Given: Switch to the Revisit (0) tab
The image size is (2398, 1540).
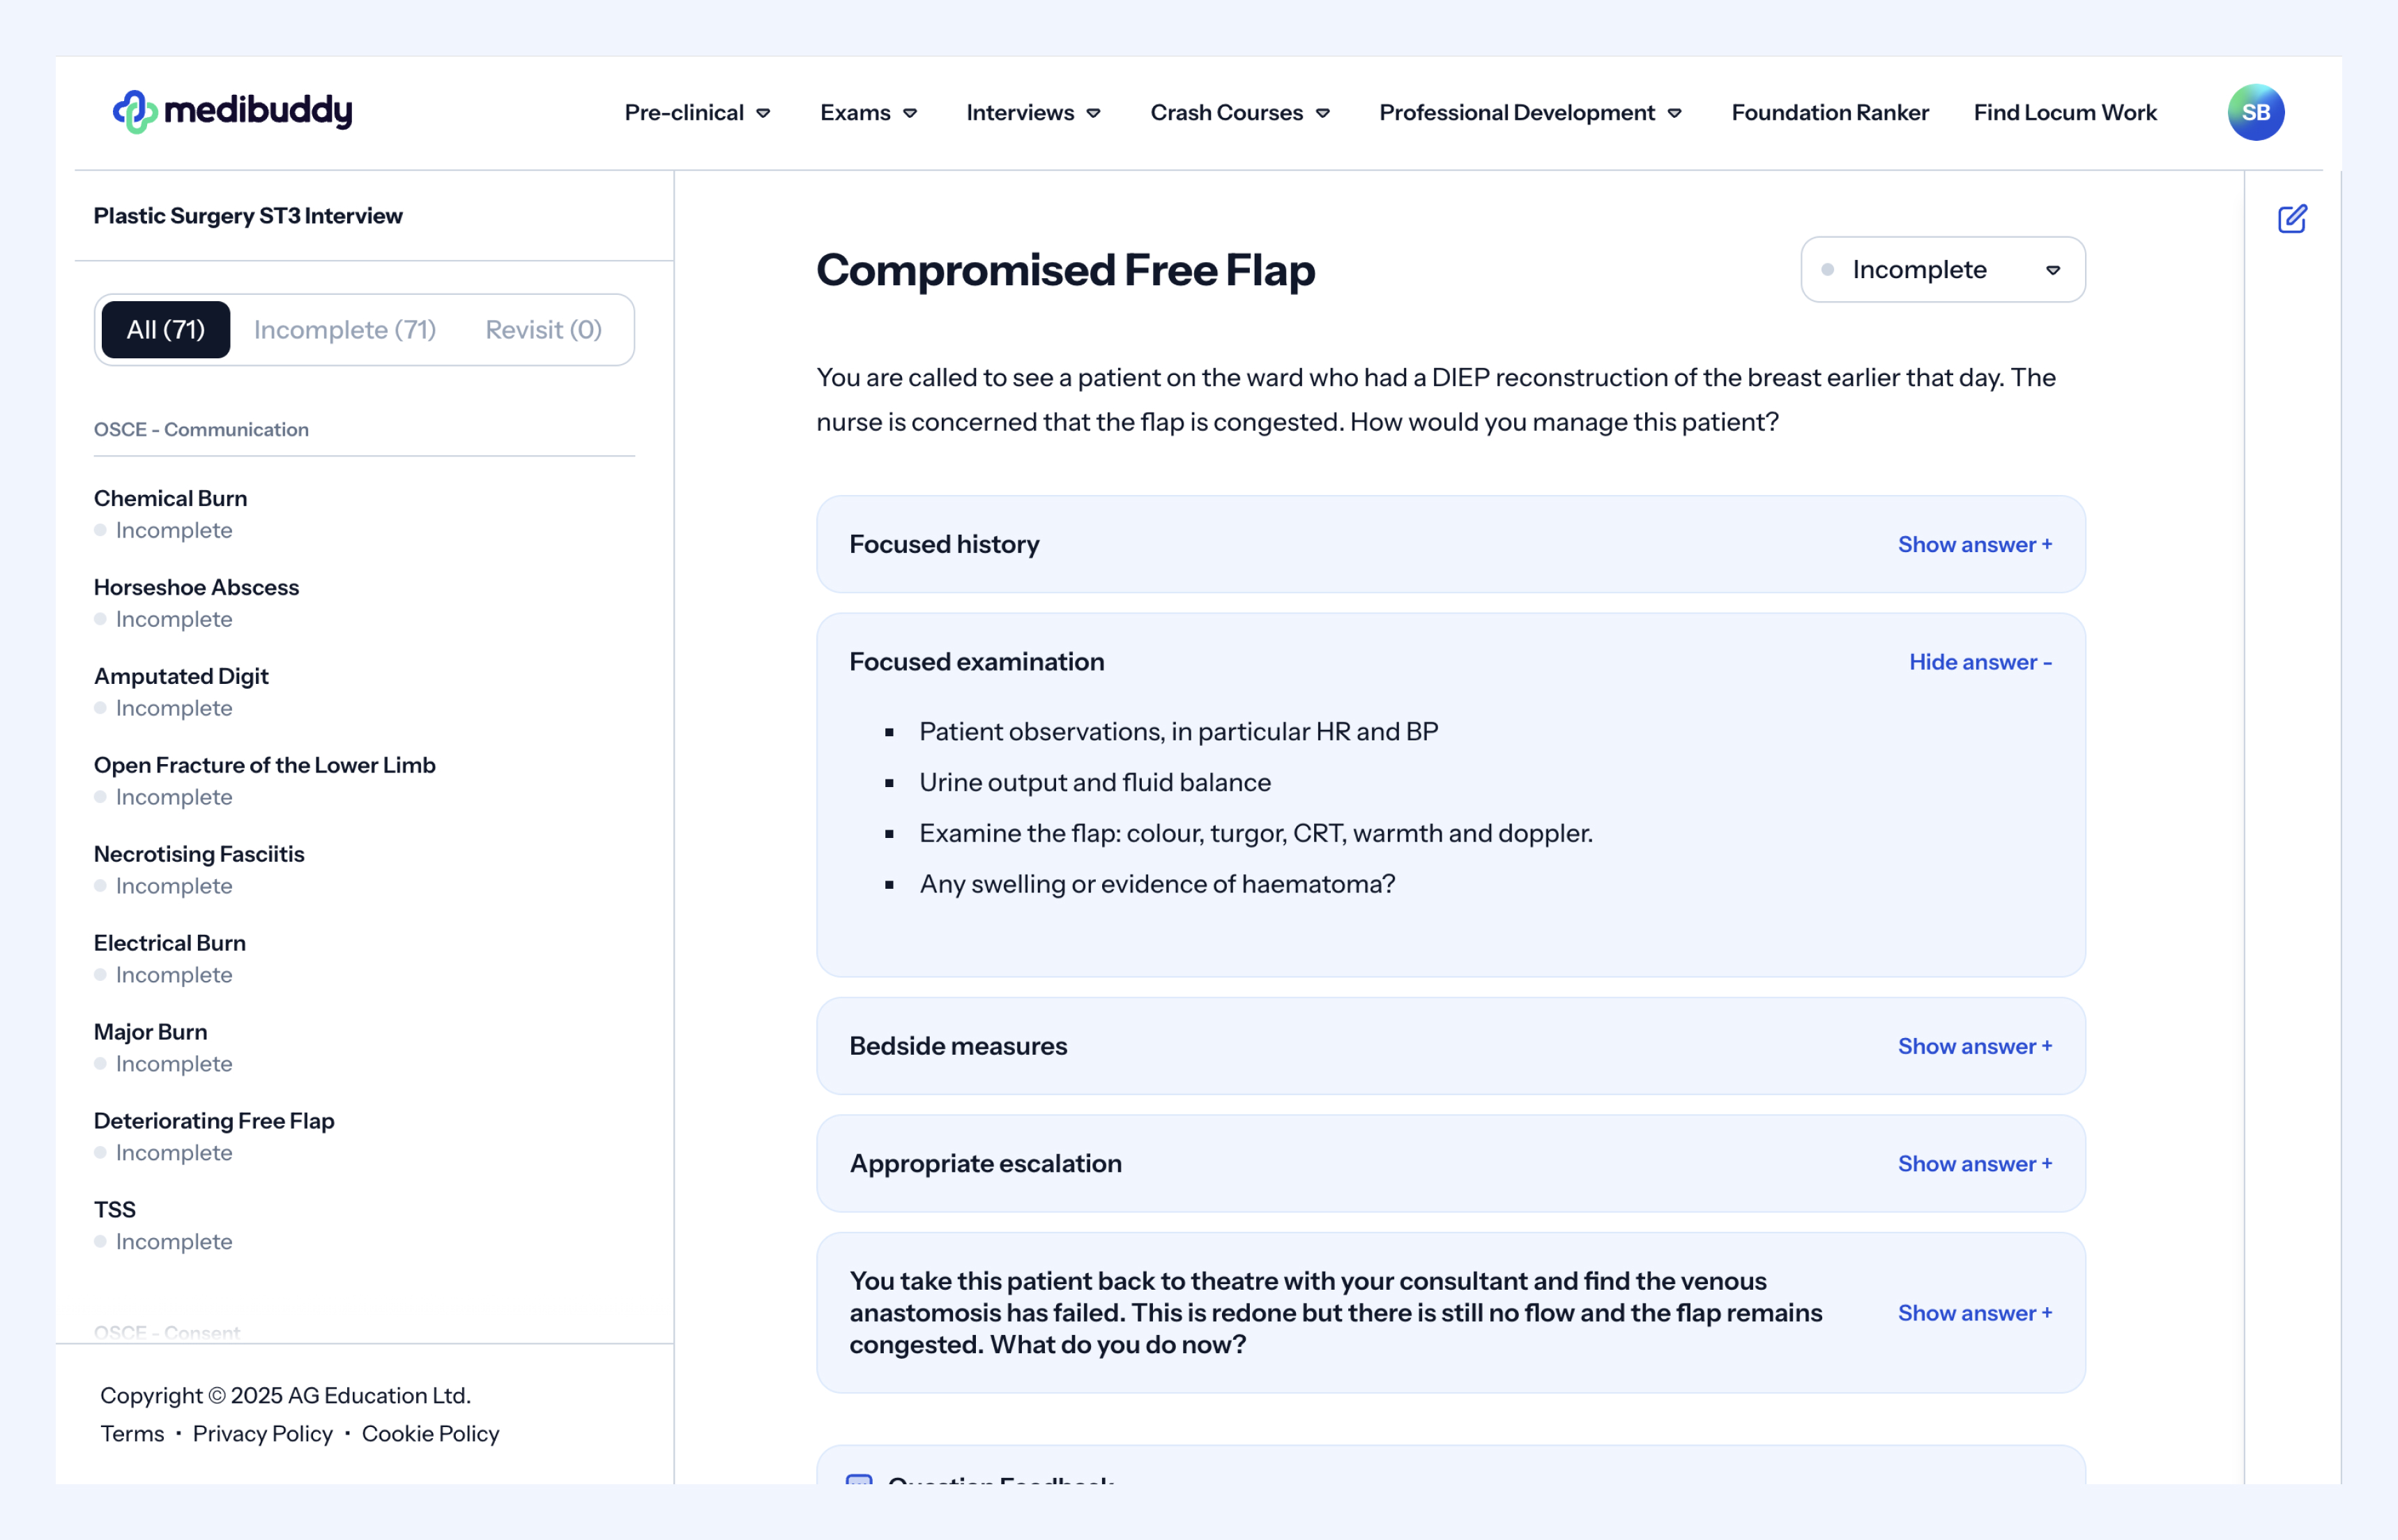Looking at the screenshot, I should [x=543, y=330].
